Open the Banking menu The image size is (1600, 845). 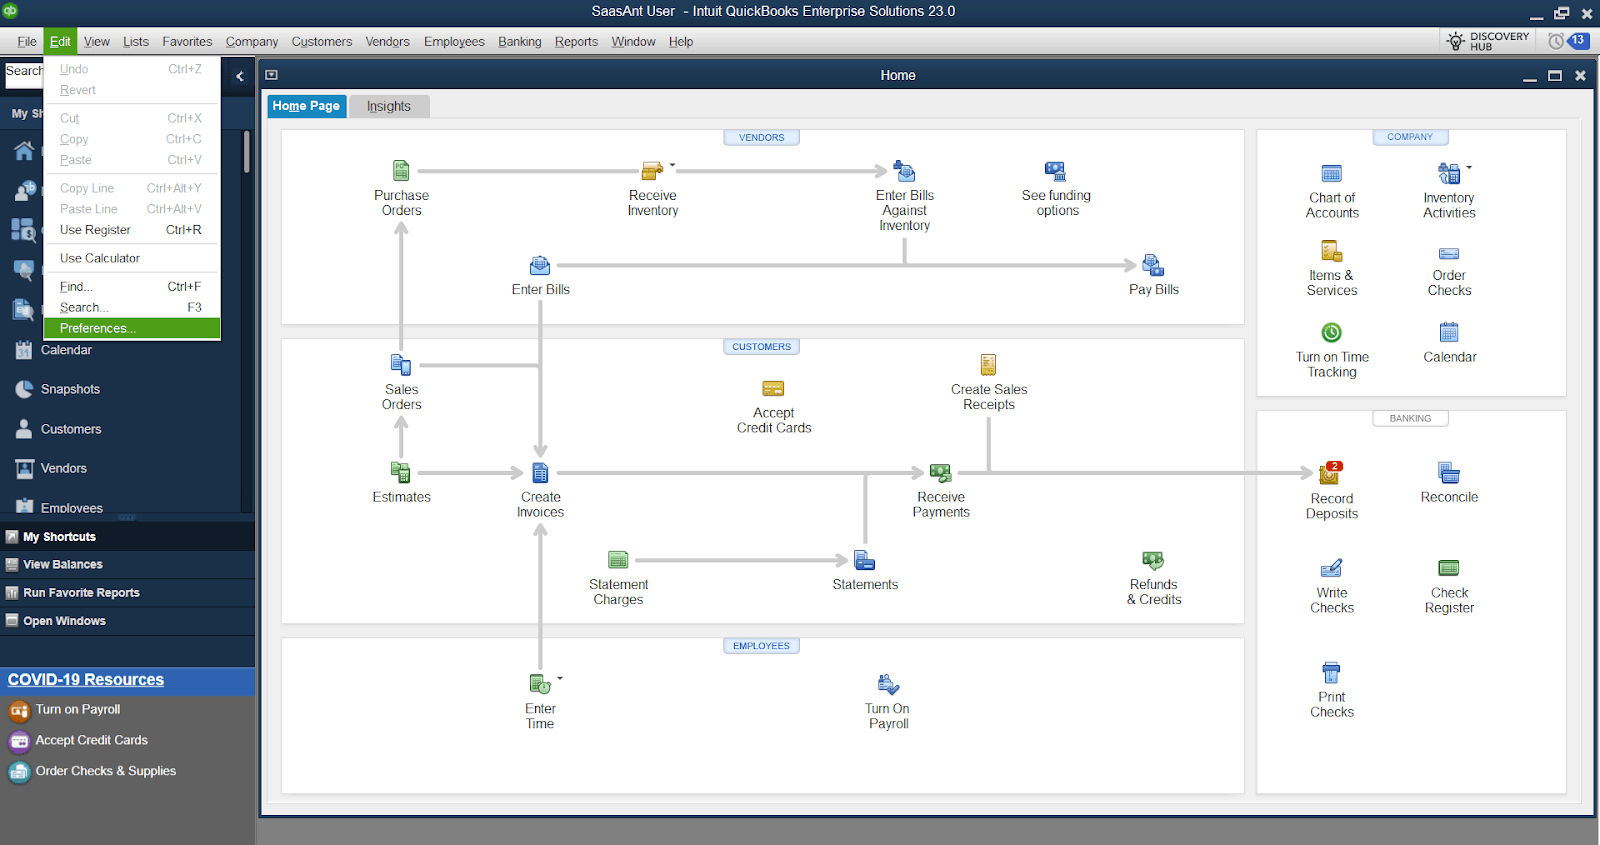(519, 42)
